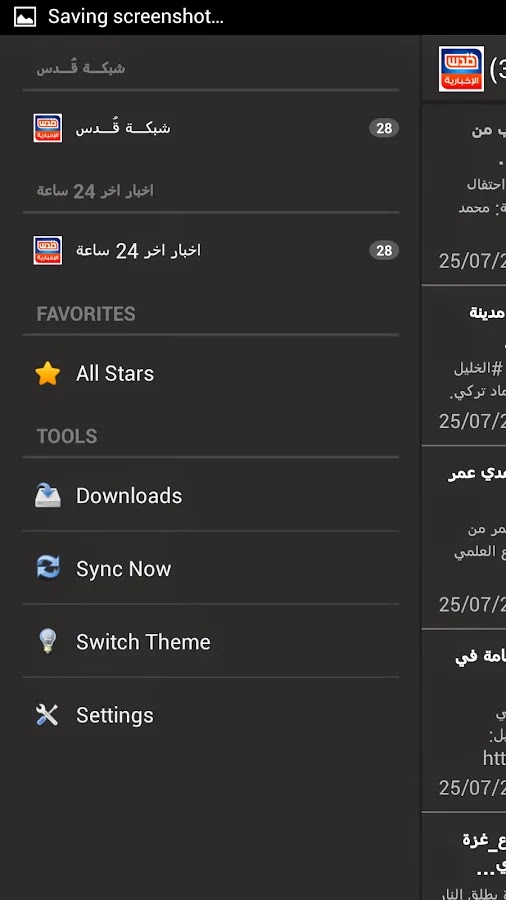
Task: Select Switch Theme option
Action: (211, 641)
